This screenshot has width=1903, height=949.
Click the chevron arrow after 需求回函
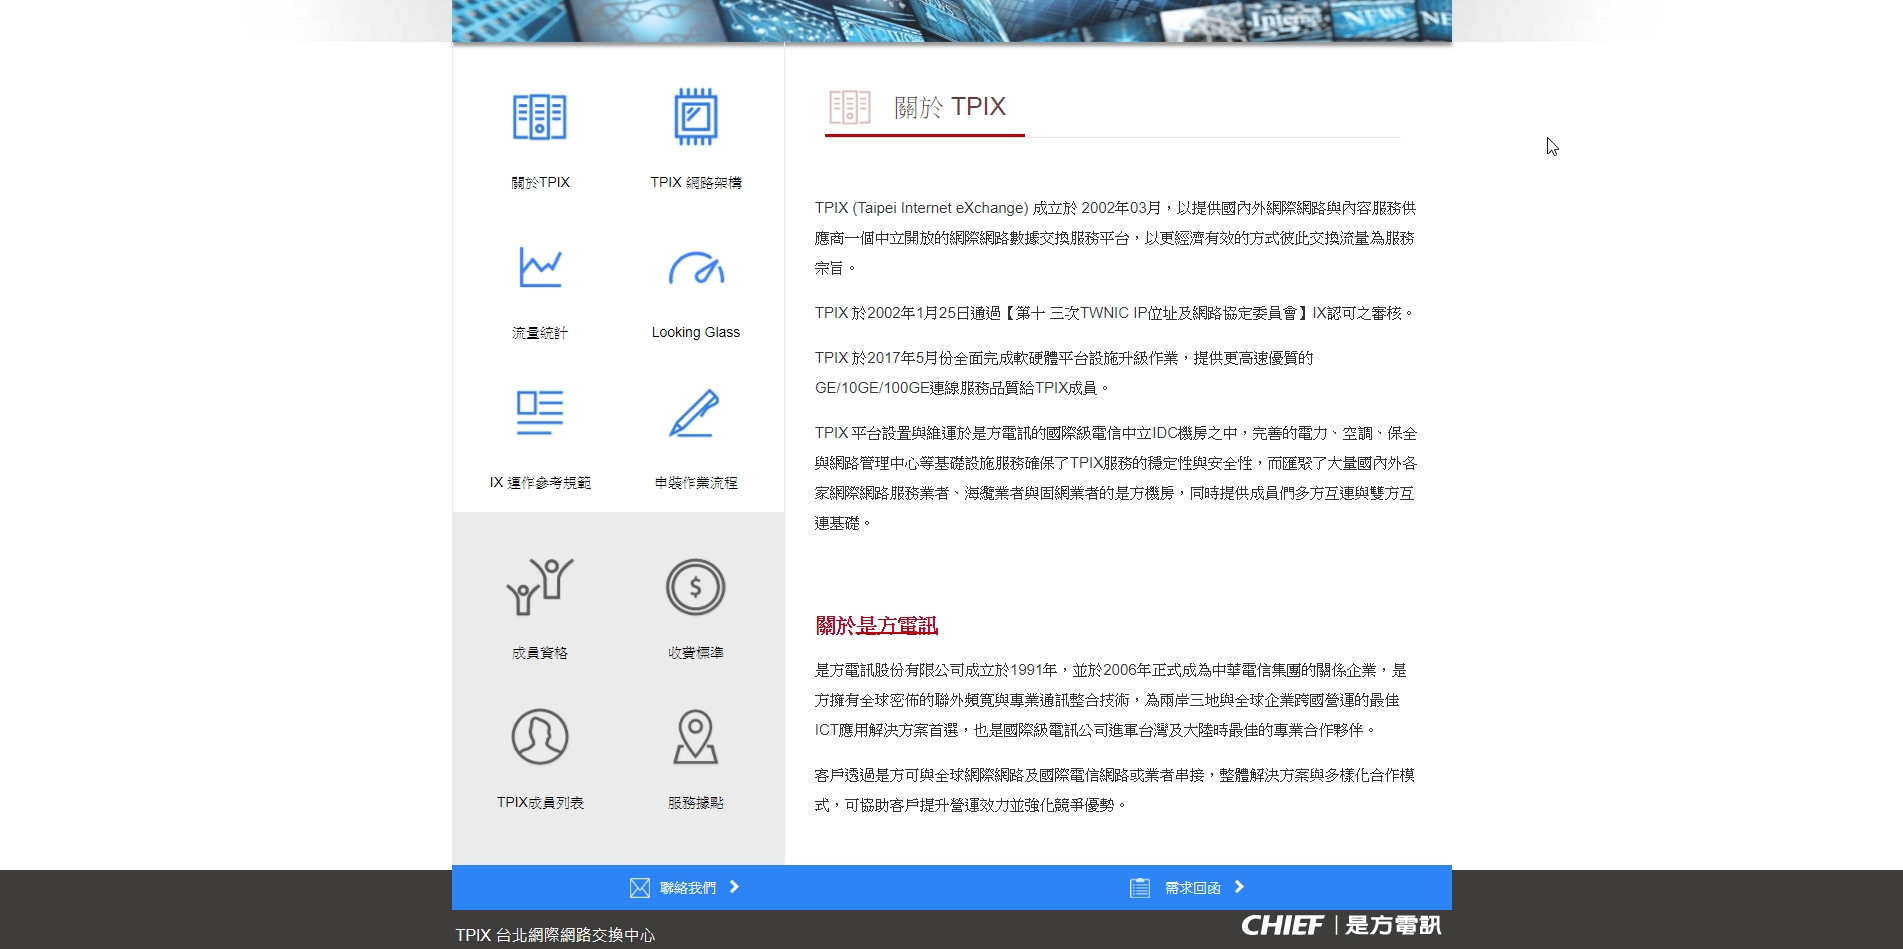(x=1239, y=887)
